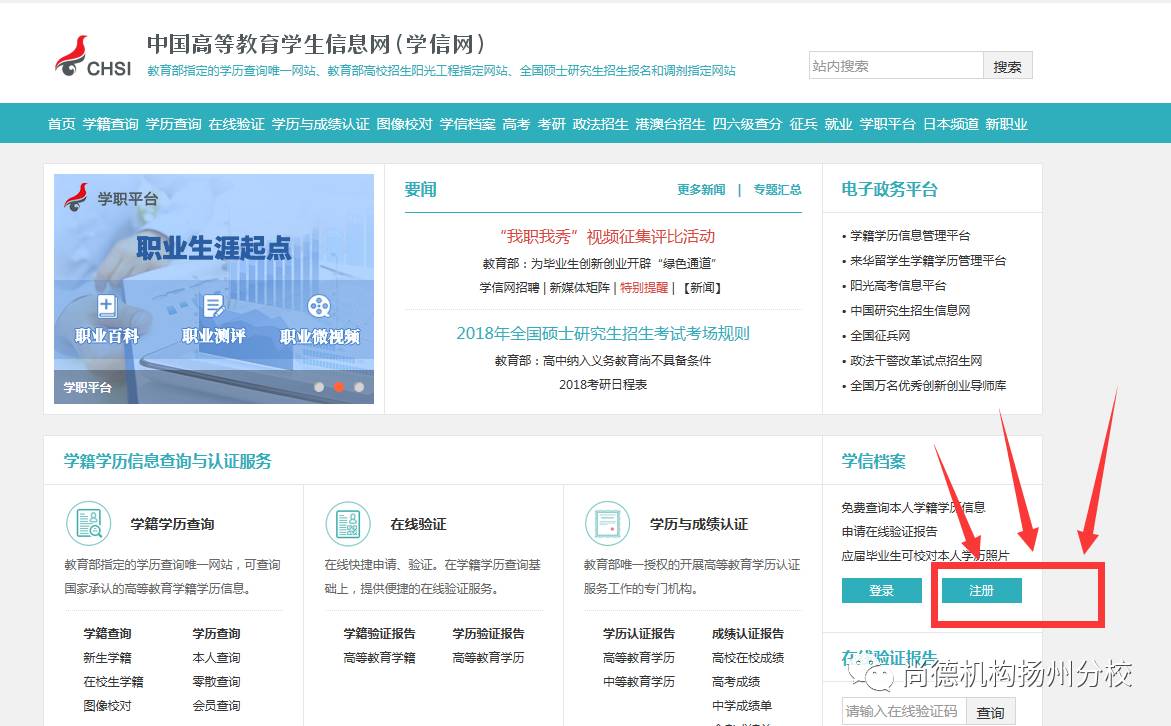Click the 登录 button
The image size is (1171, 726).
[881, 590]
